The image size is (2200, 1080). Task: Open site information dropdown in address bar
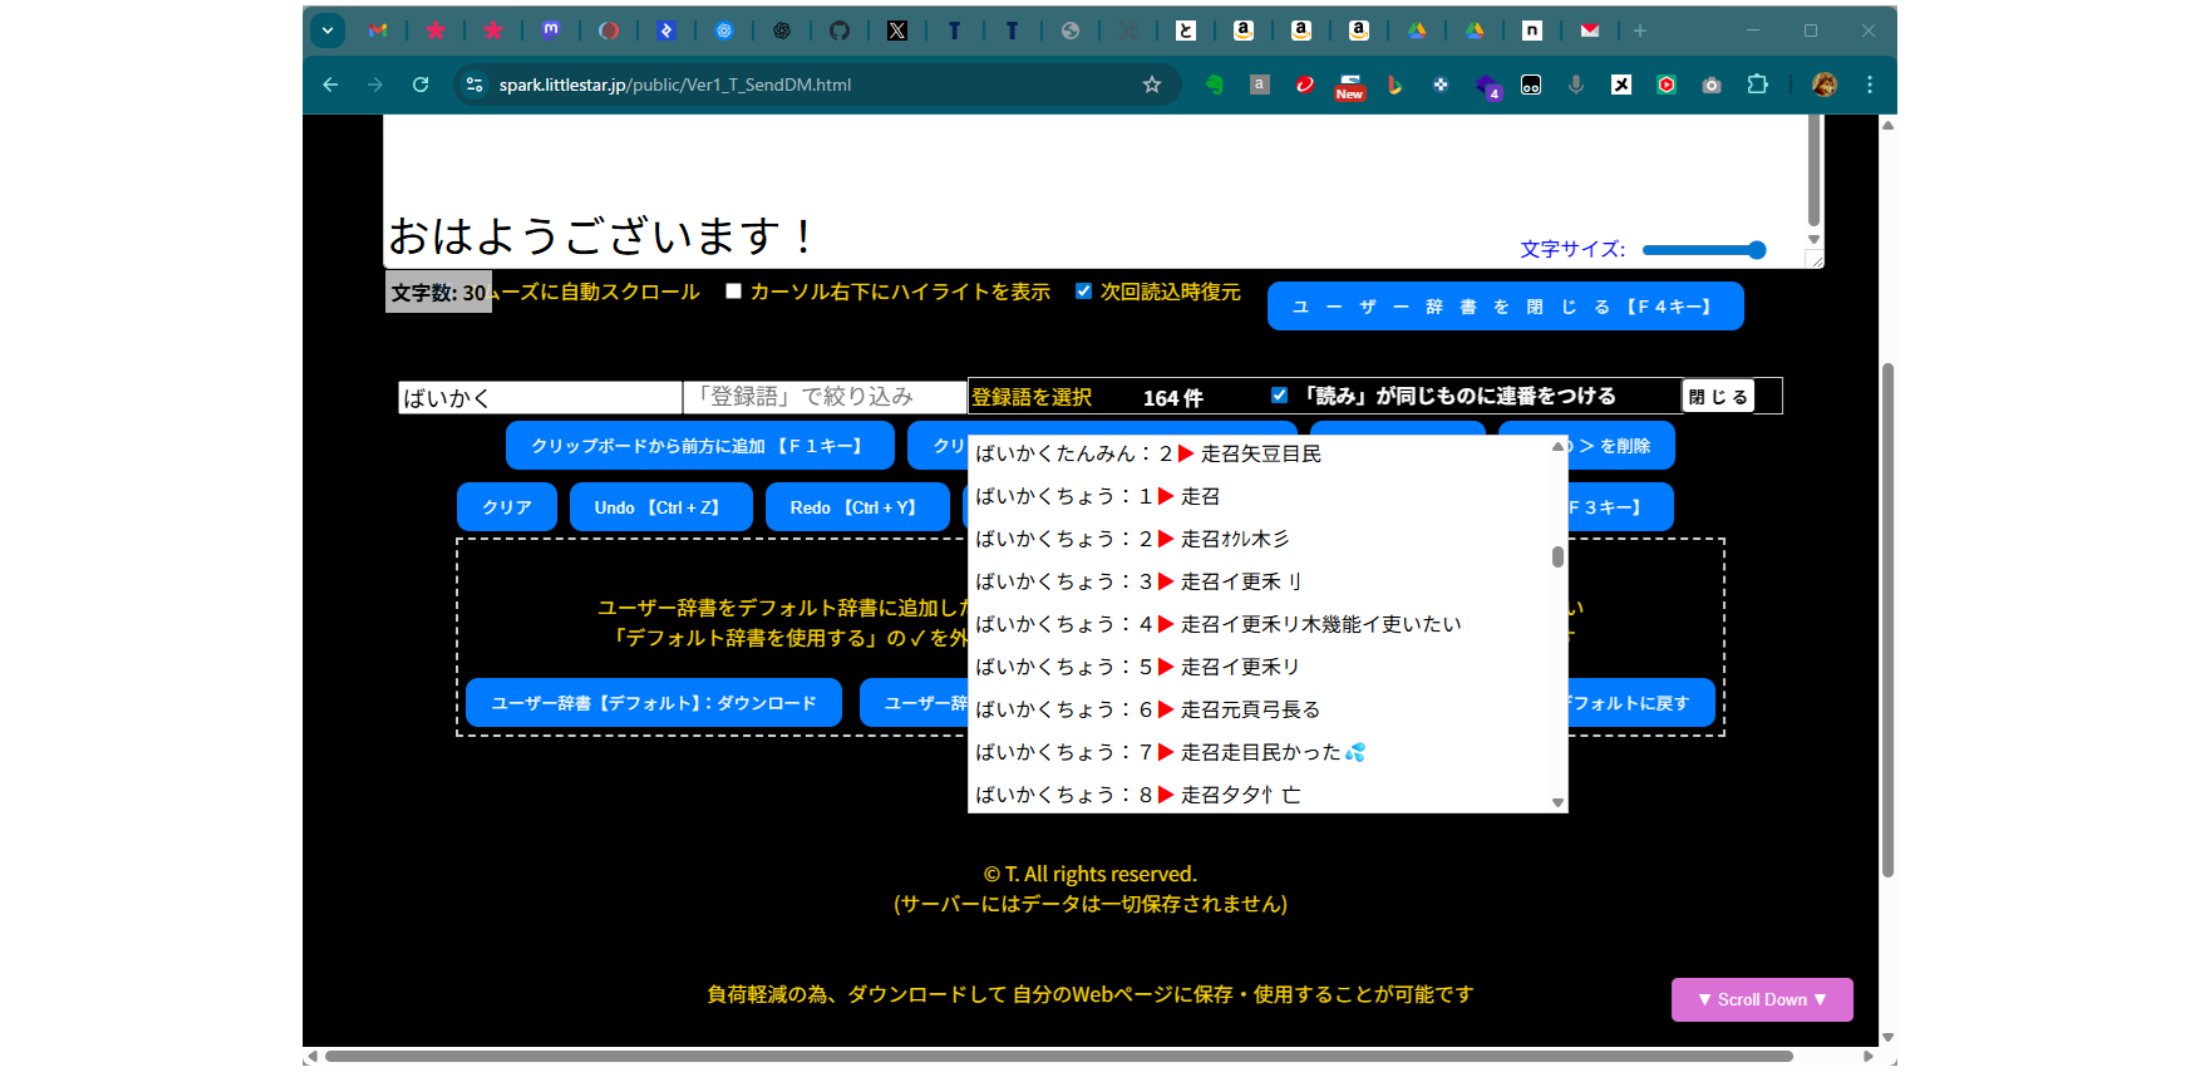pyautogui.click(x=473, y=85)
